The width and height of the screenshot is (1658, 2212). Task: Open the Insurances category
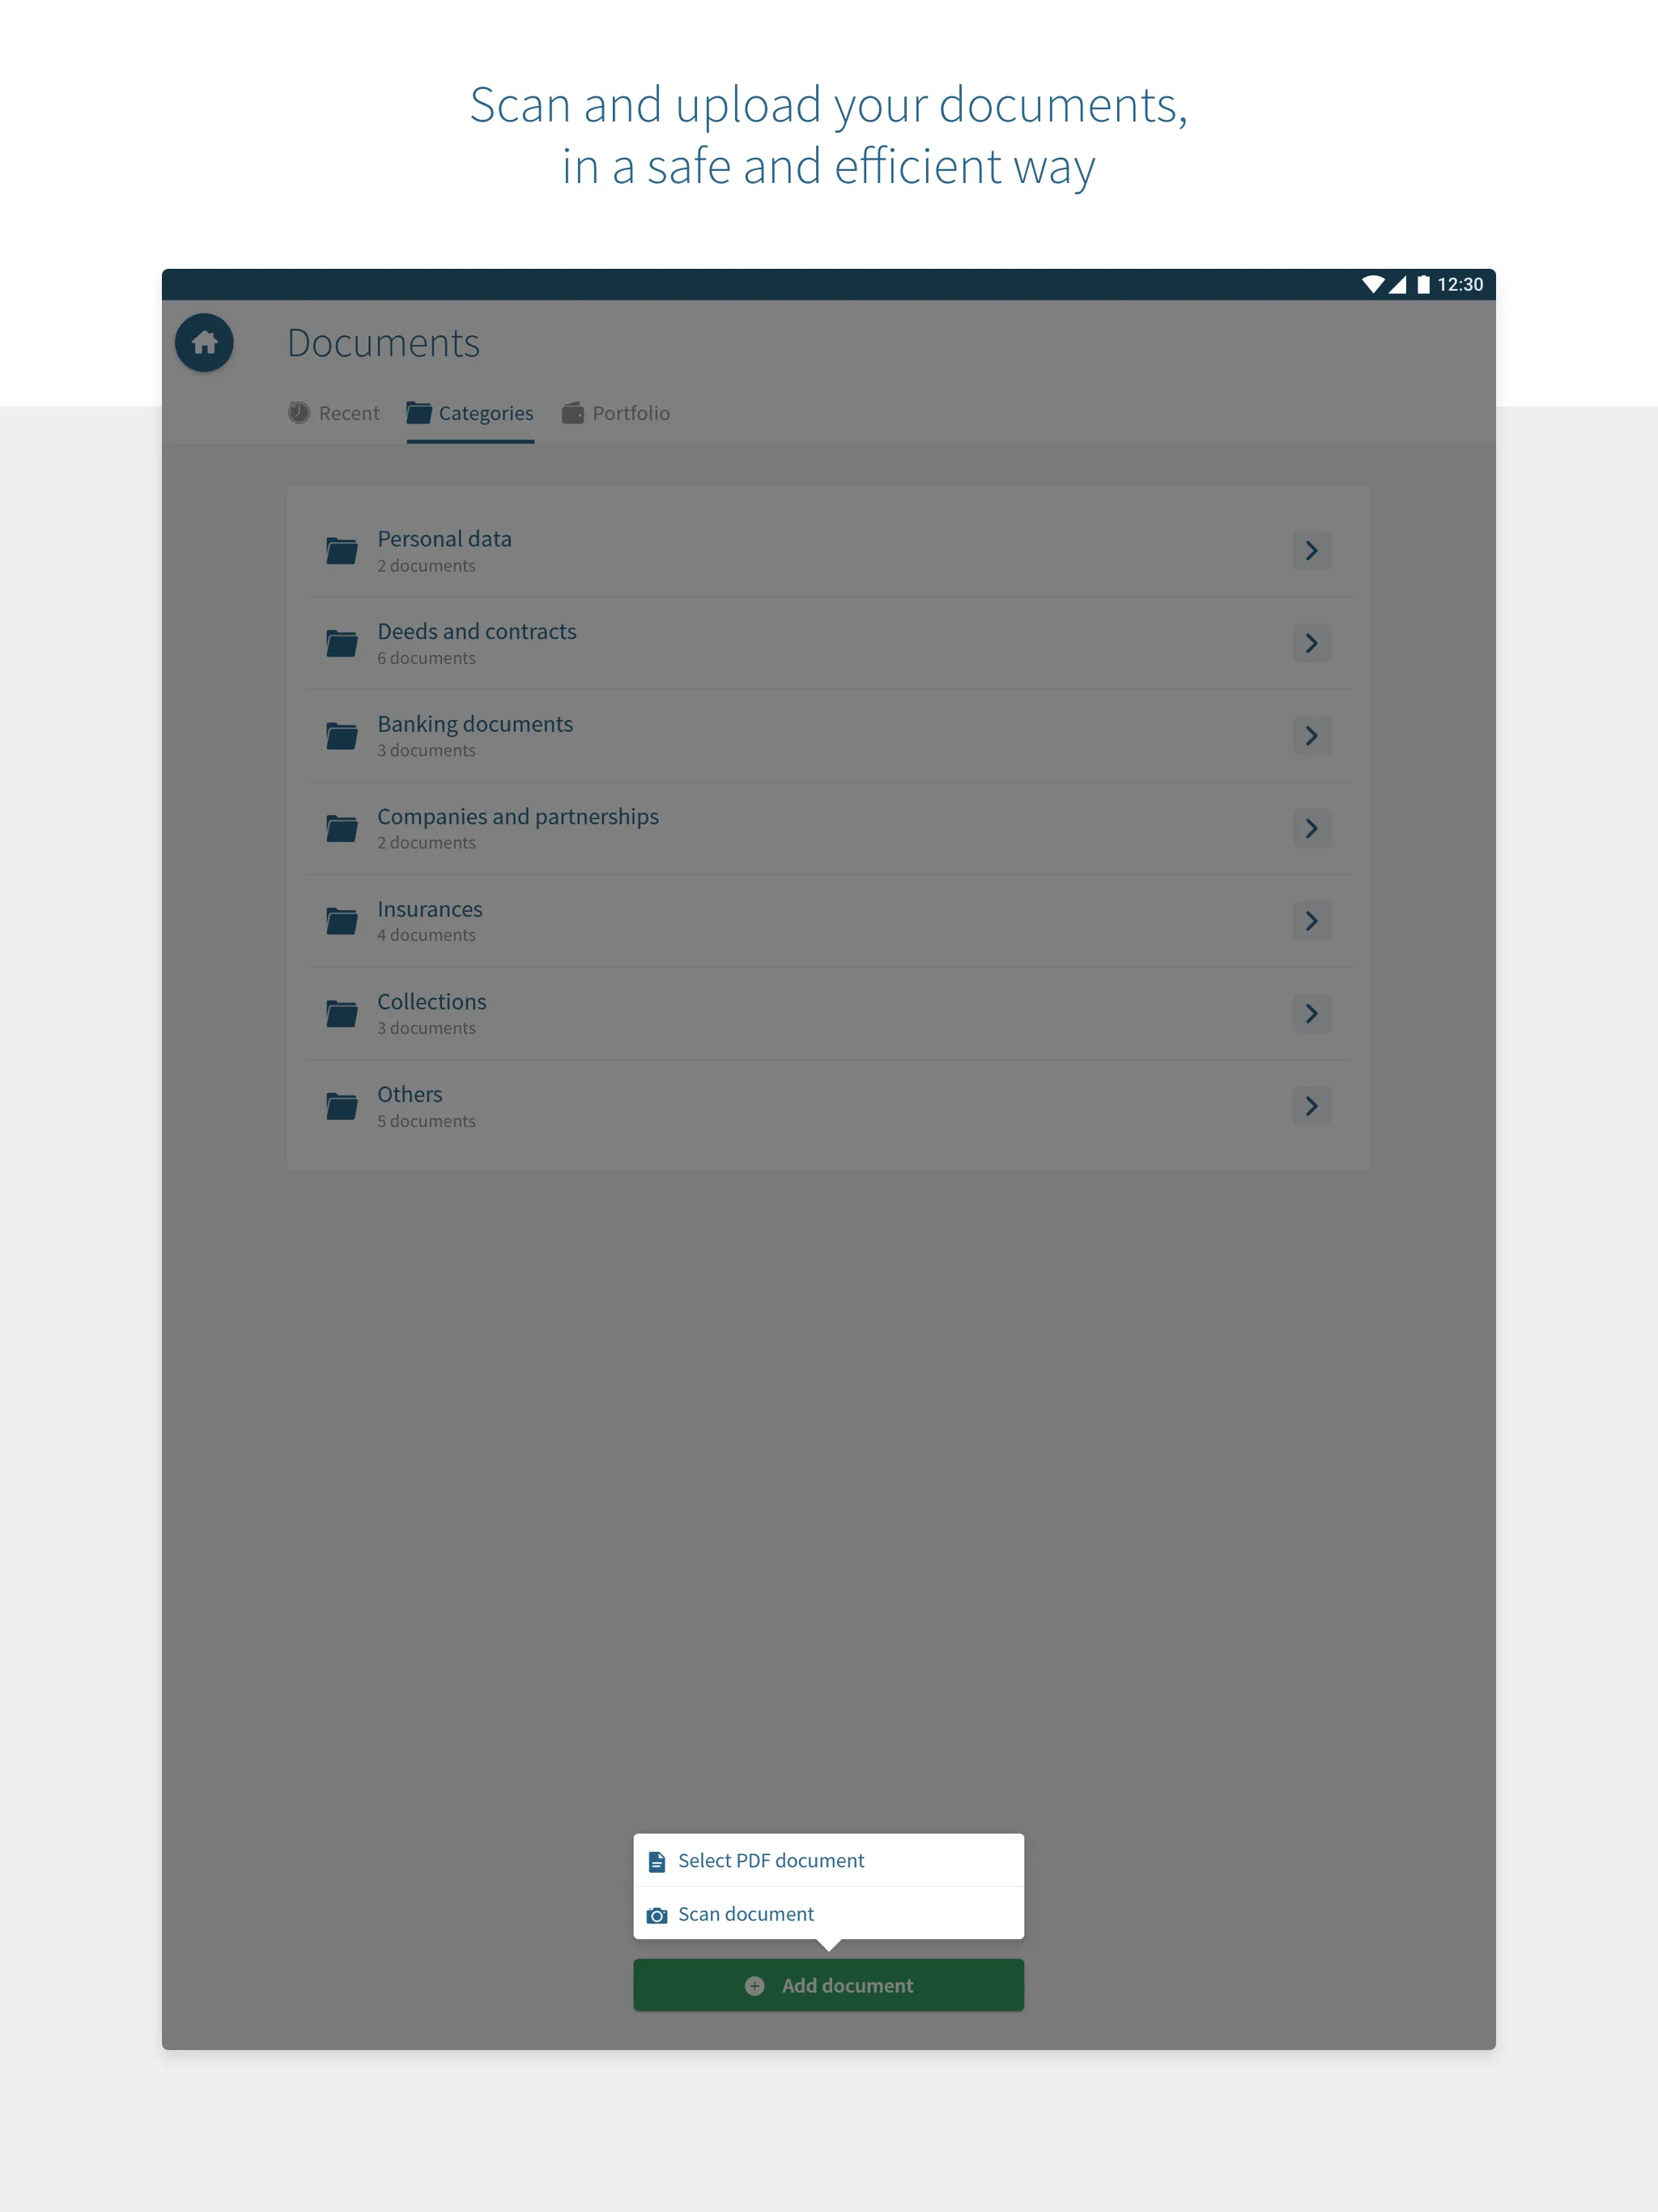pyautogui.click(x=829, y=920)
